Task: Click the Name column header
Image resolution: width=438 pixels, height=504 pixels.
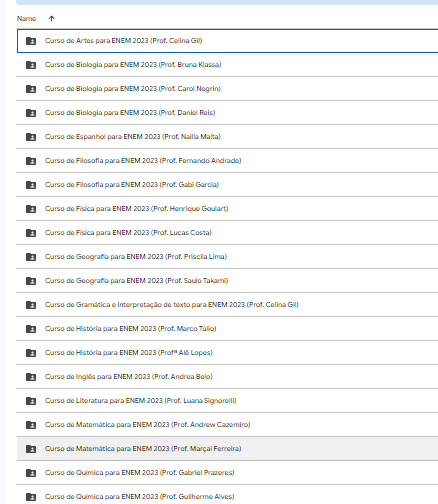Action: point(26,19)
